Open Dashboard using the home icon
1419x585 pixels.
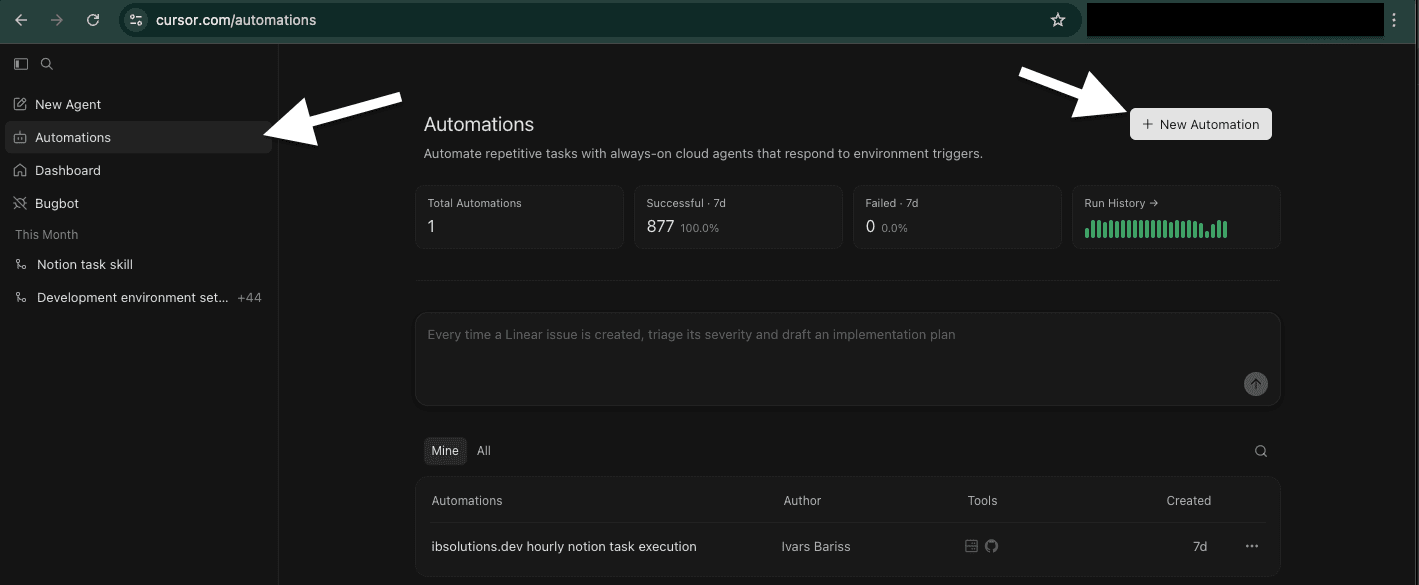tap(20, 170)
